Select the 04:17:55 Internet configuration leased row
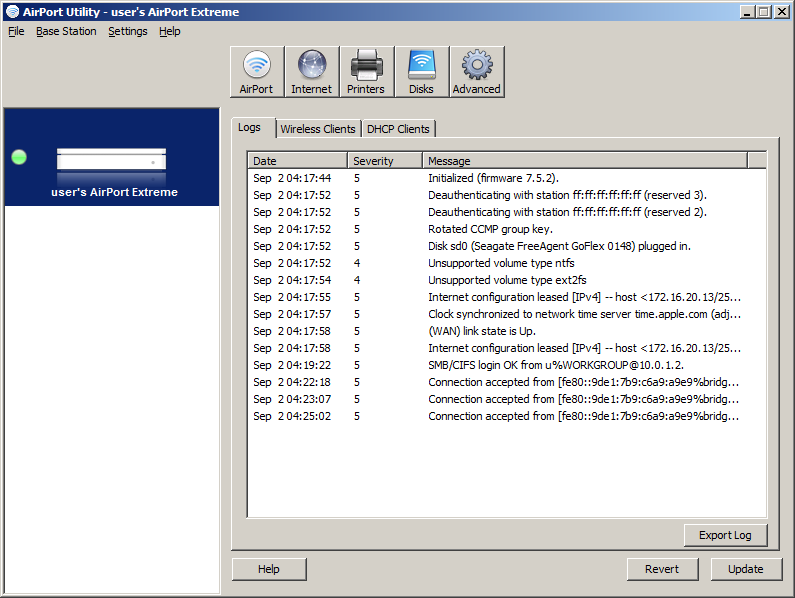Screen dimensions: 795x598 (x=507, y=297)
